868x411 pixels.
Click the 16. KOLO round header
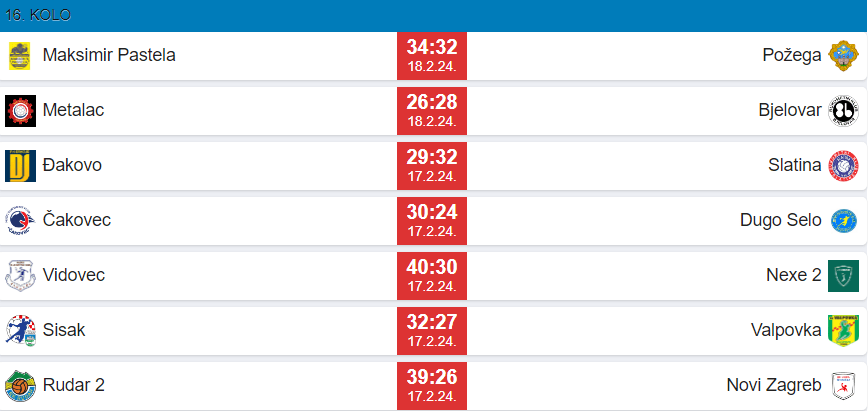pos(37,15)
